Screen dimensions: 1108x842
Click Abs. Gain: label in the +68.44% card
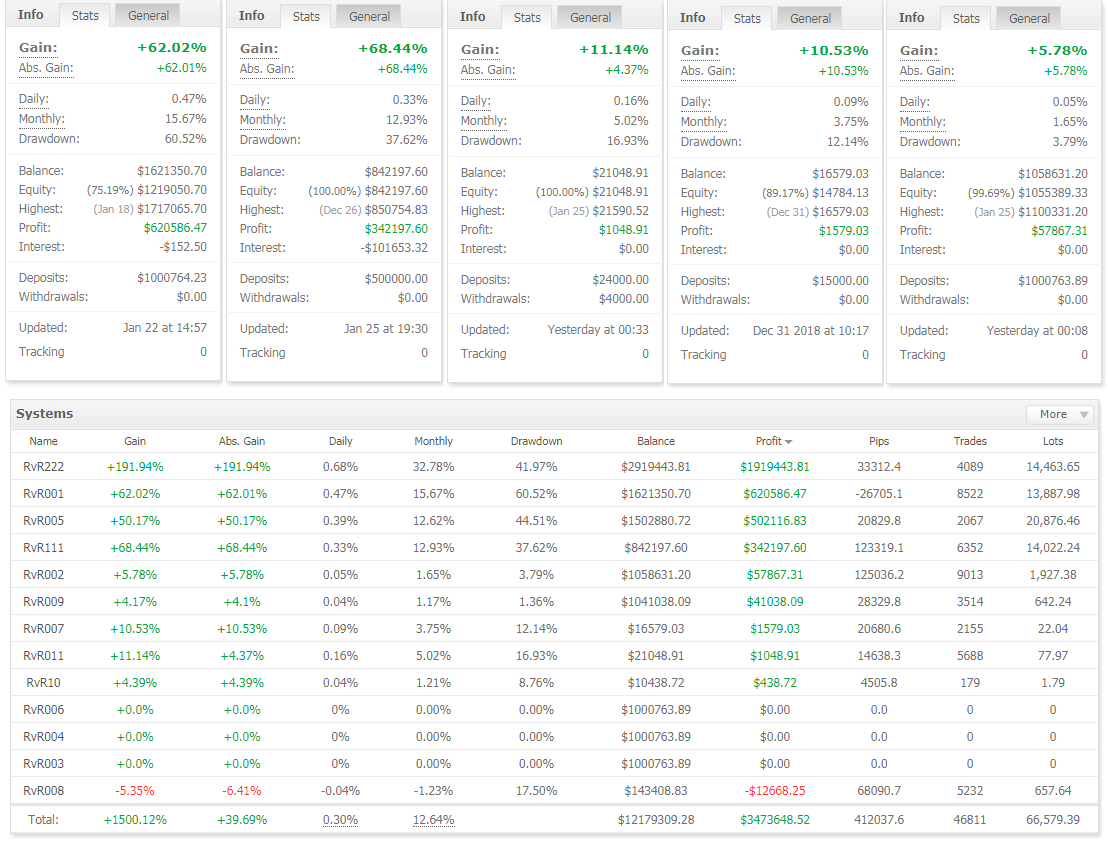click(267, 69)
